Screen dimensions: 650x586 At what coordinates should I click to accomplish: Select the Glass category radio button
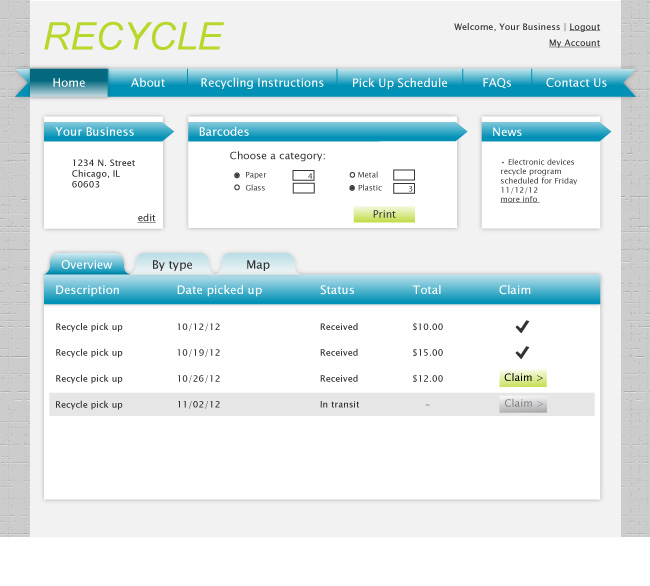[237, 188]
